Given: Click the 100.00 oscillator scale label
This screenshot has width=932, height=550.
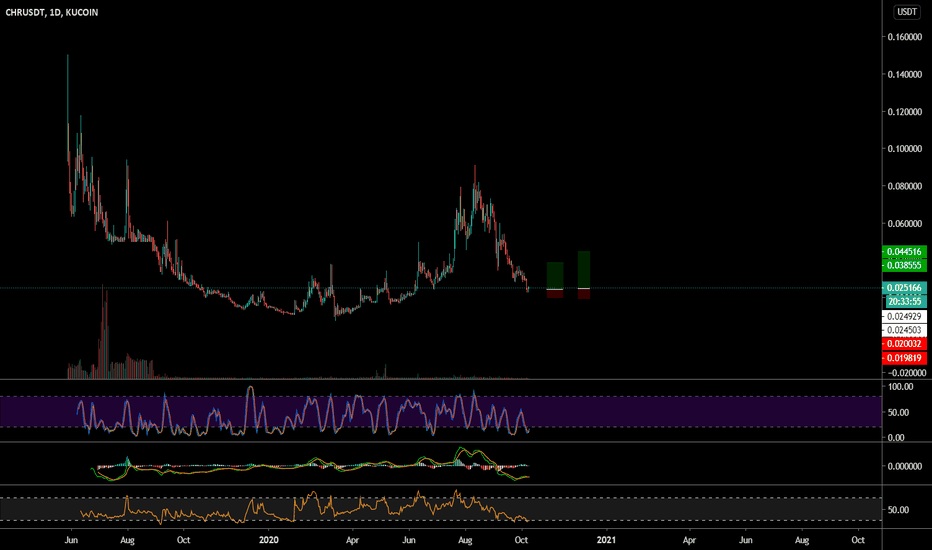Looking at the screenshot, I should click(x=900, y=386).
